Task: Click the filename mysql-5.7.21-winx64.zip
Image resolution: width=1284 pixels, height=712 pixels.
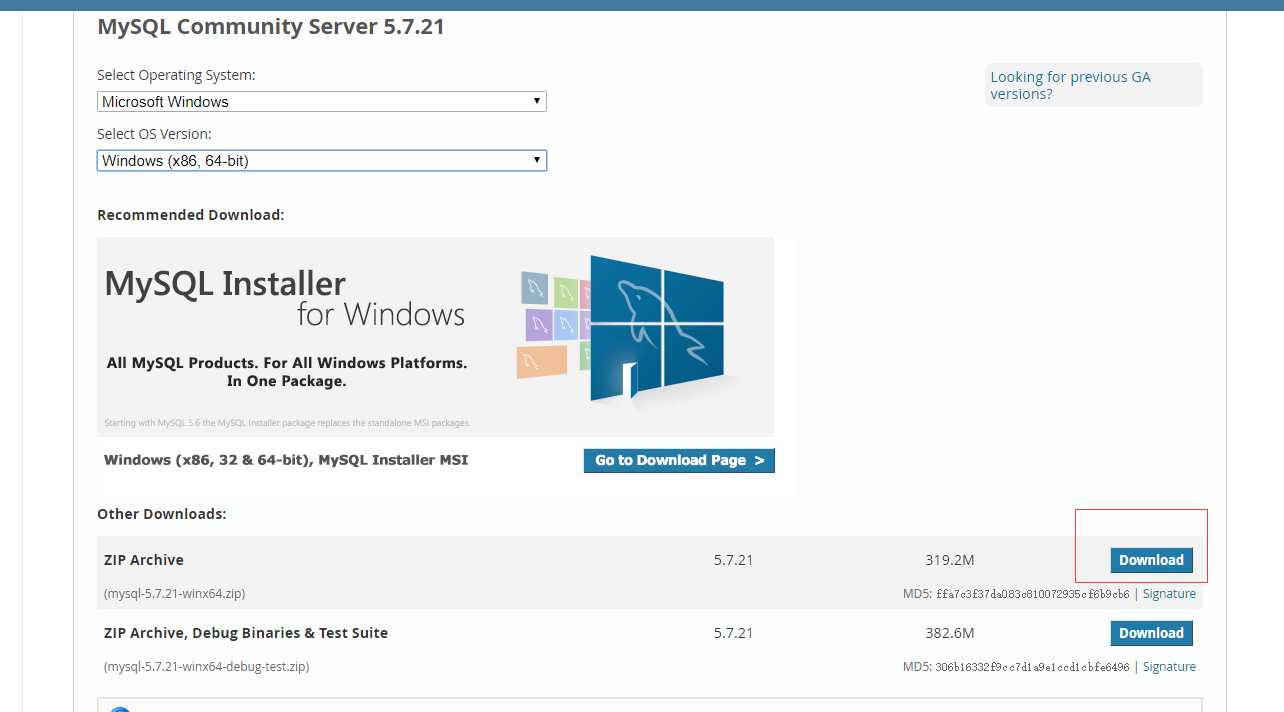Action: (174, 593)
